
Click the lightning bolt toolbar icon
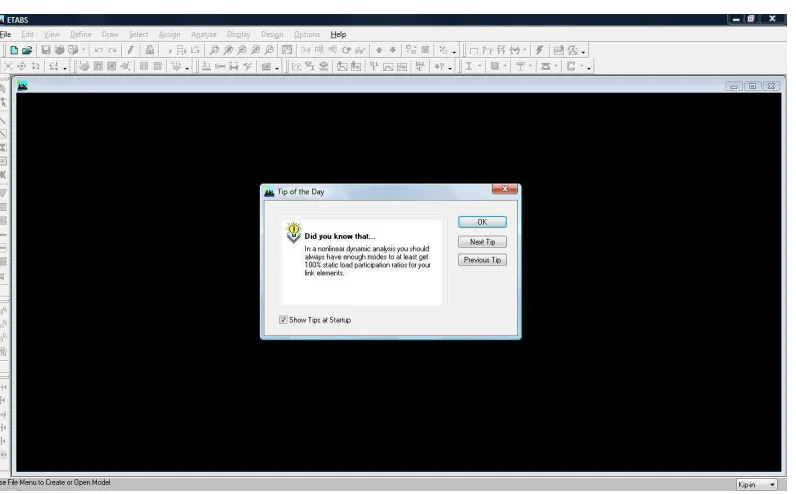pyautogui.click(x=540, y=50)
